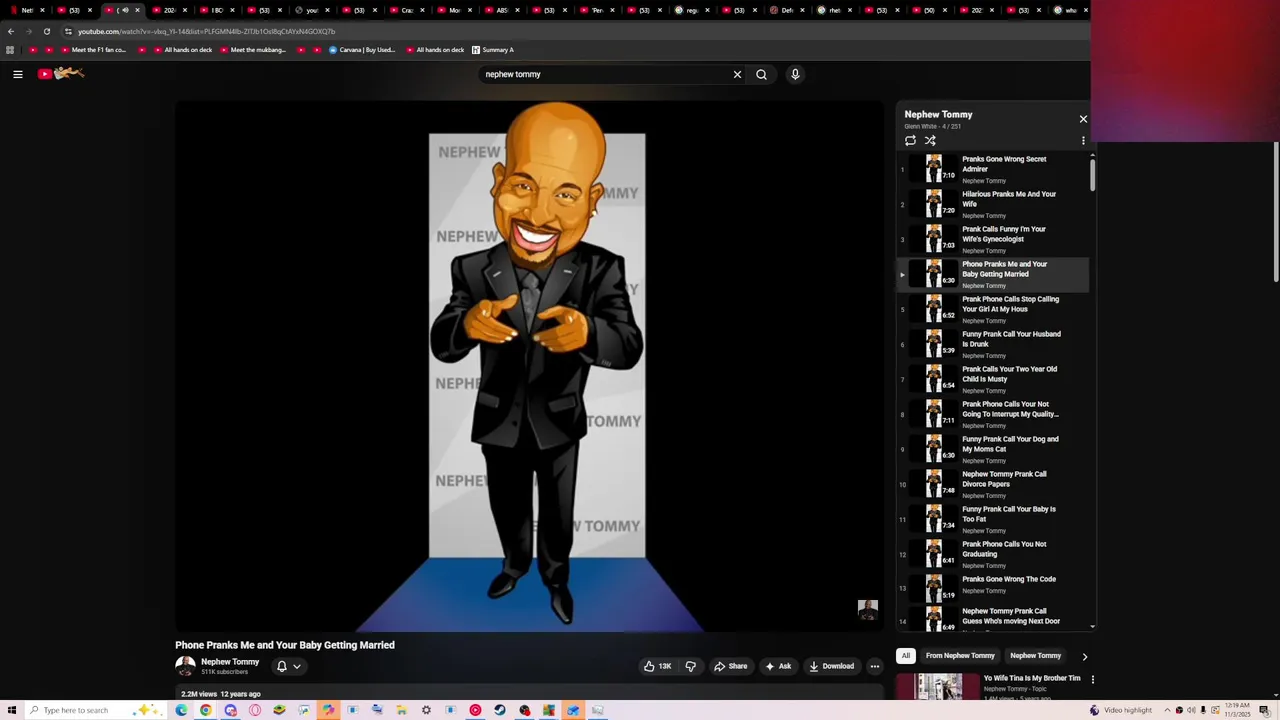Open more actions ellipsis under video
This screenshot has width=1280, height=720.
click(874, 666)
